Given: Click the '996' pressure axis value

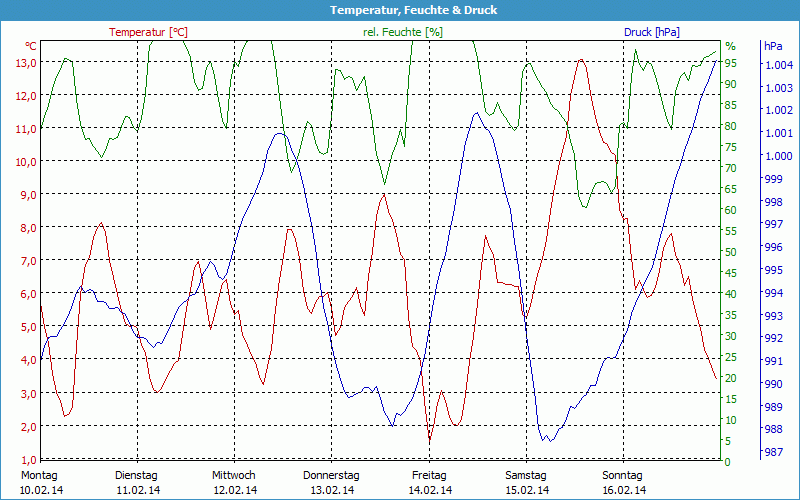Looking at the screenshot, I should tap(772, 247).
